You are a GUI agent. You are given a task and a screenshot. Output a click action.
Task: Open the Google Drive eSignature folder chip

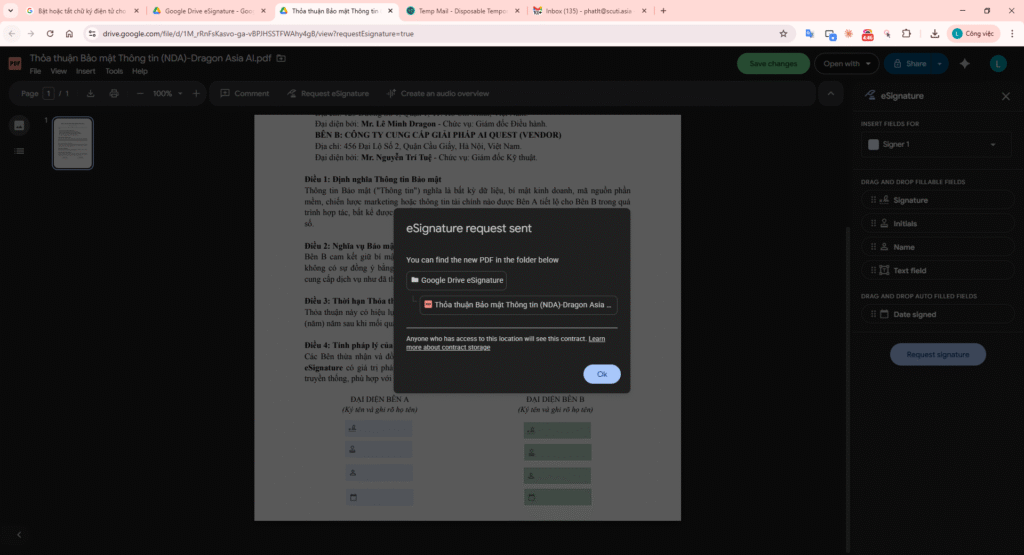456,281
